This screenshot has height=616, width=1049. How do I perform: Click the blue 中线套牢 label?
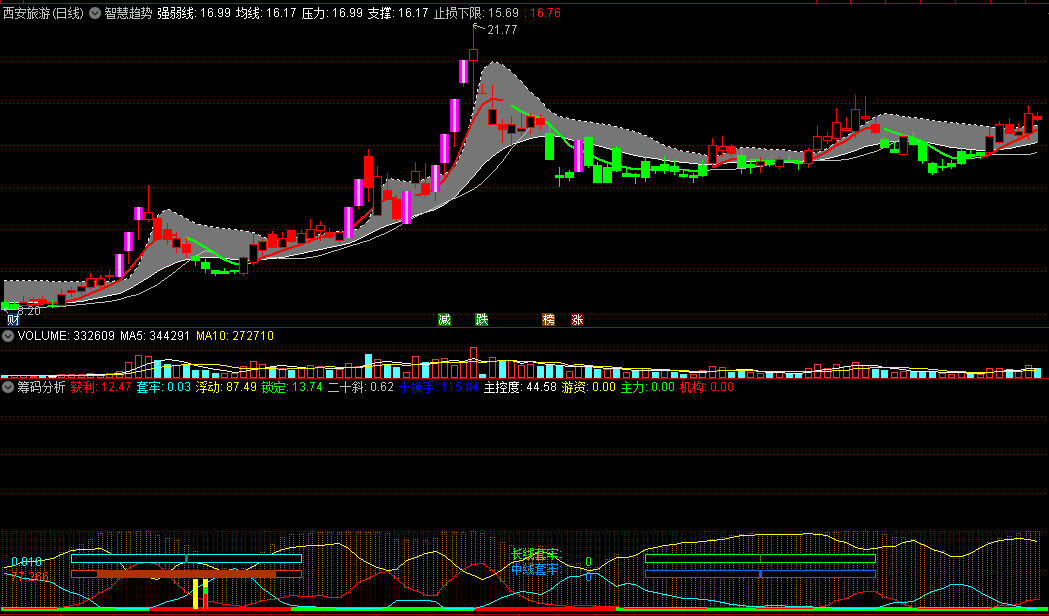[536, 570]
